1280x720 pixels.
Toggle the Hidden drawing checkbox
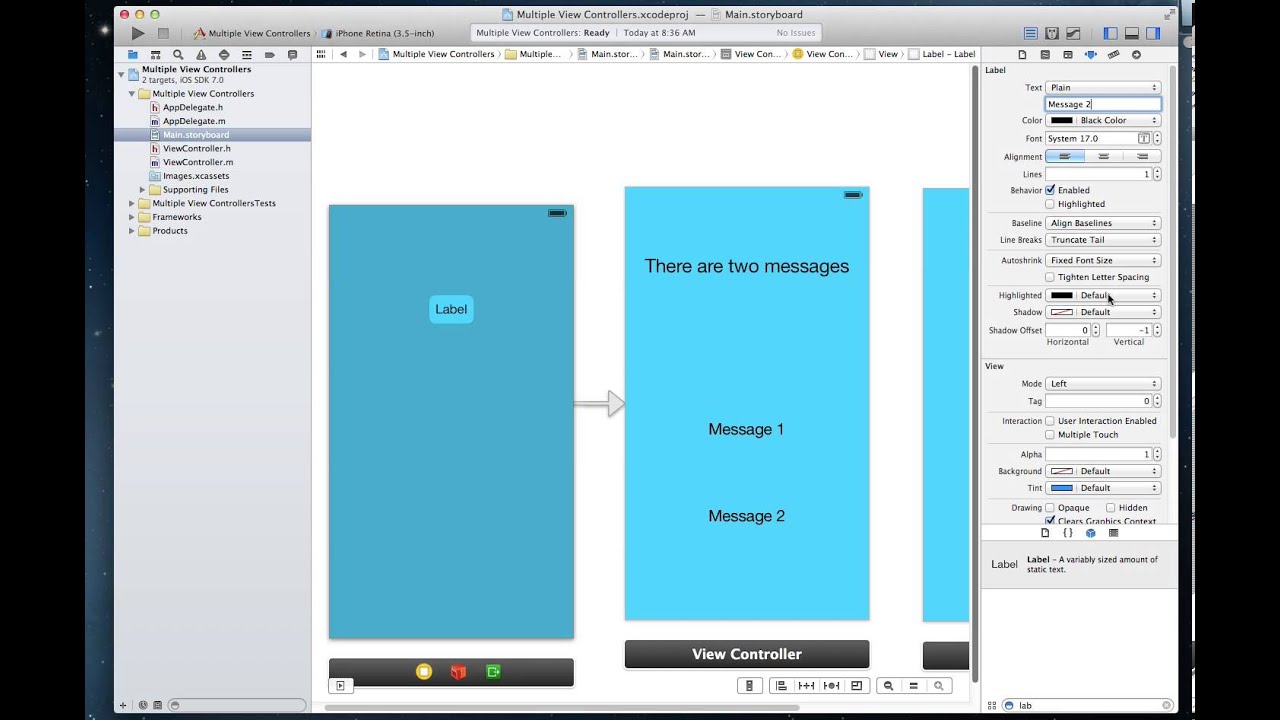click(1111, 508)
